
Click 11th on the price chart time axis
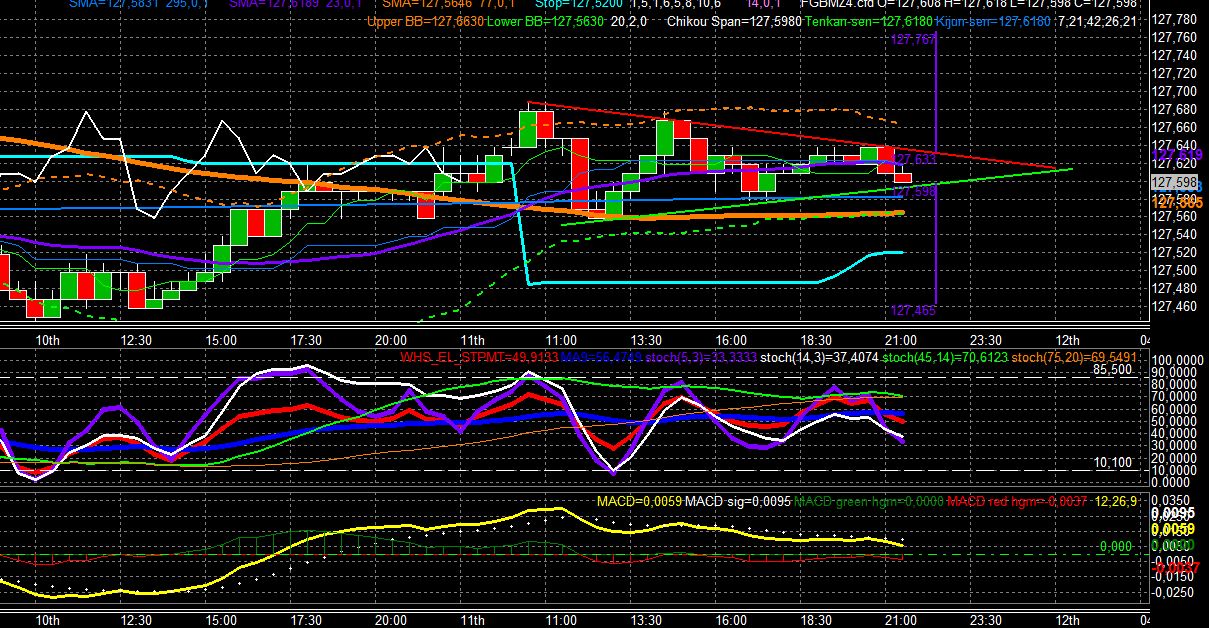tap(473, 340)
